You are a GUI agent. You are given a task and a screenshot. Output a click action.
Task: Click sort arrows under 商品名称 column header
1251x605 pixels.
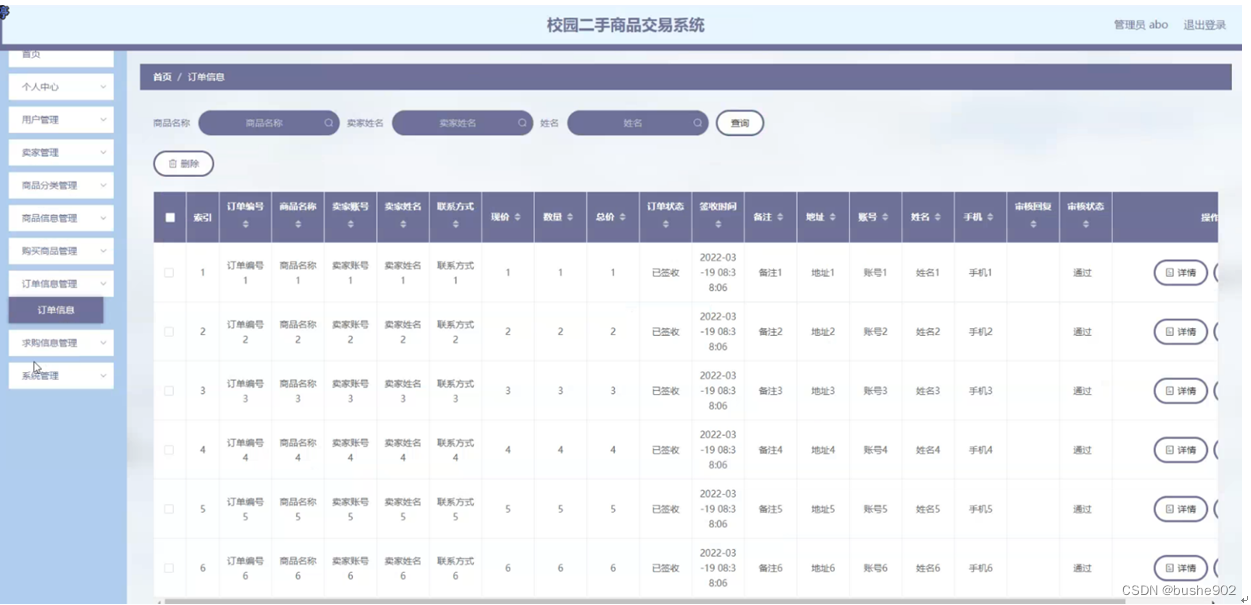(x=298, y=225)
